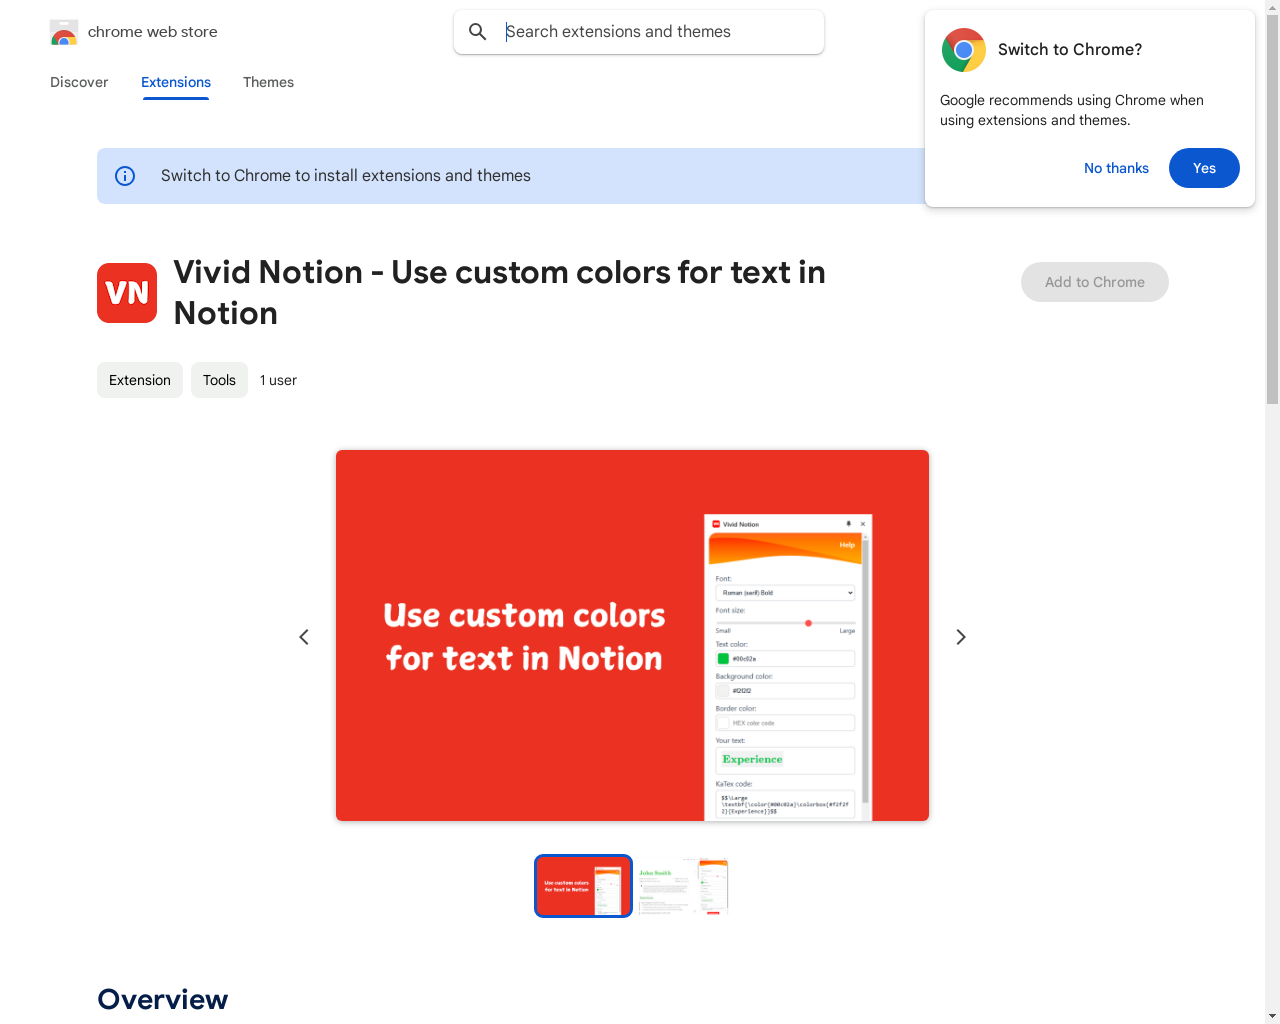Show the previous screenshot arrow
This screenshot has width=1280, height=1024.
304,637
